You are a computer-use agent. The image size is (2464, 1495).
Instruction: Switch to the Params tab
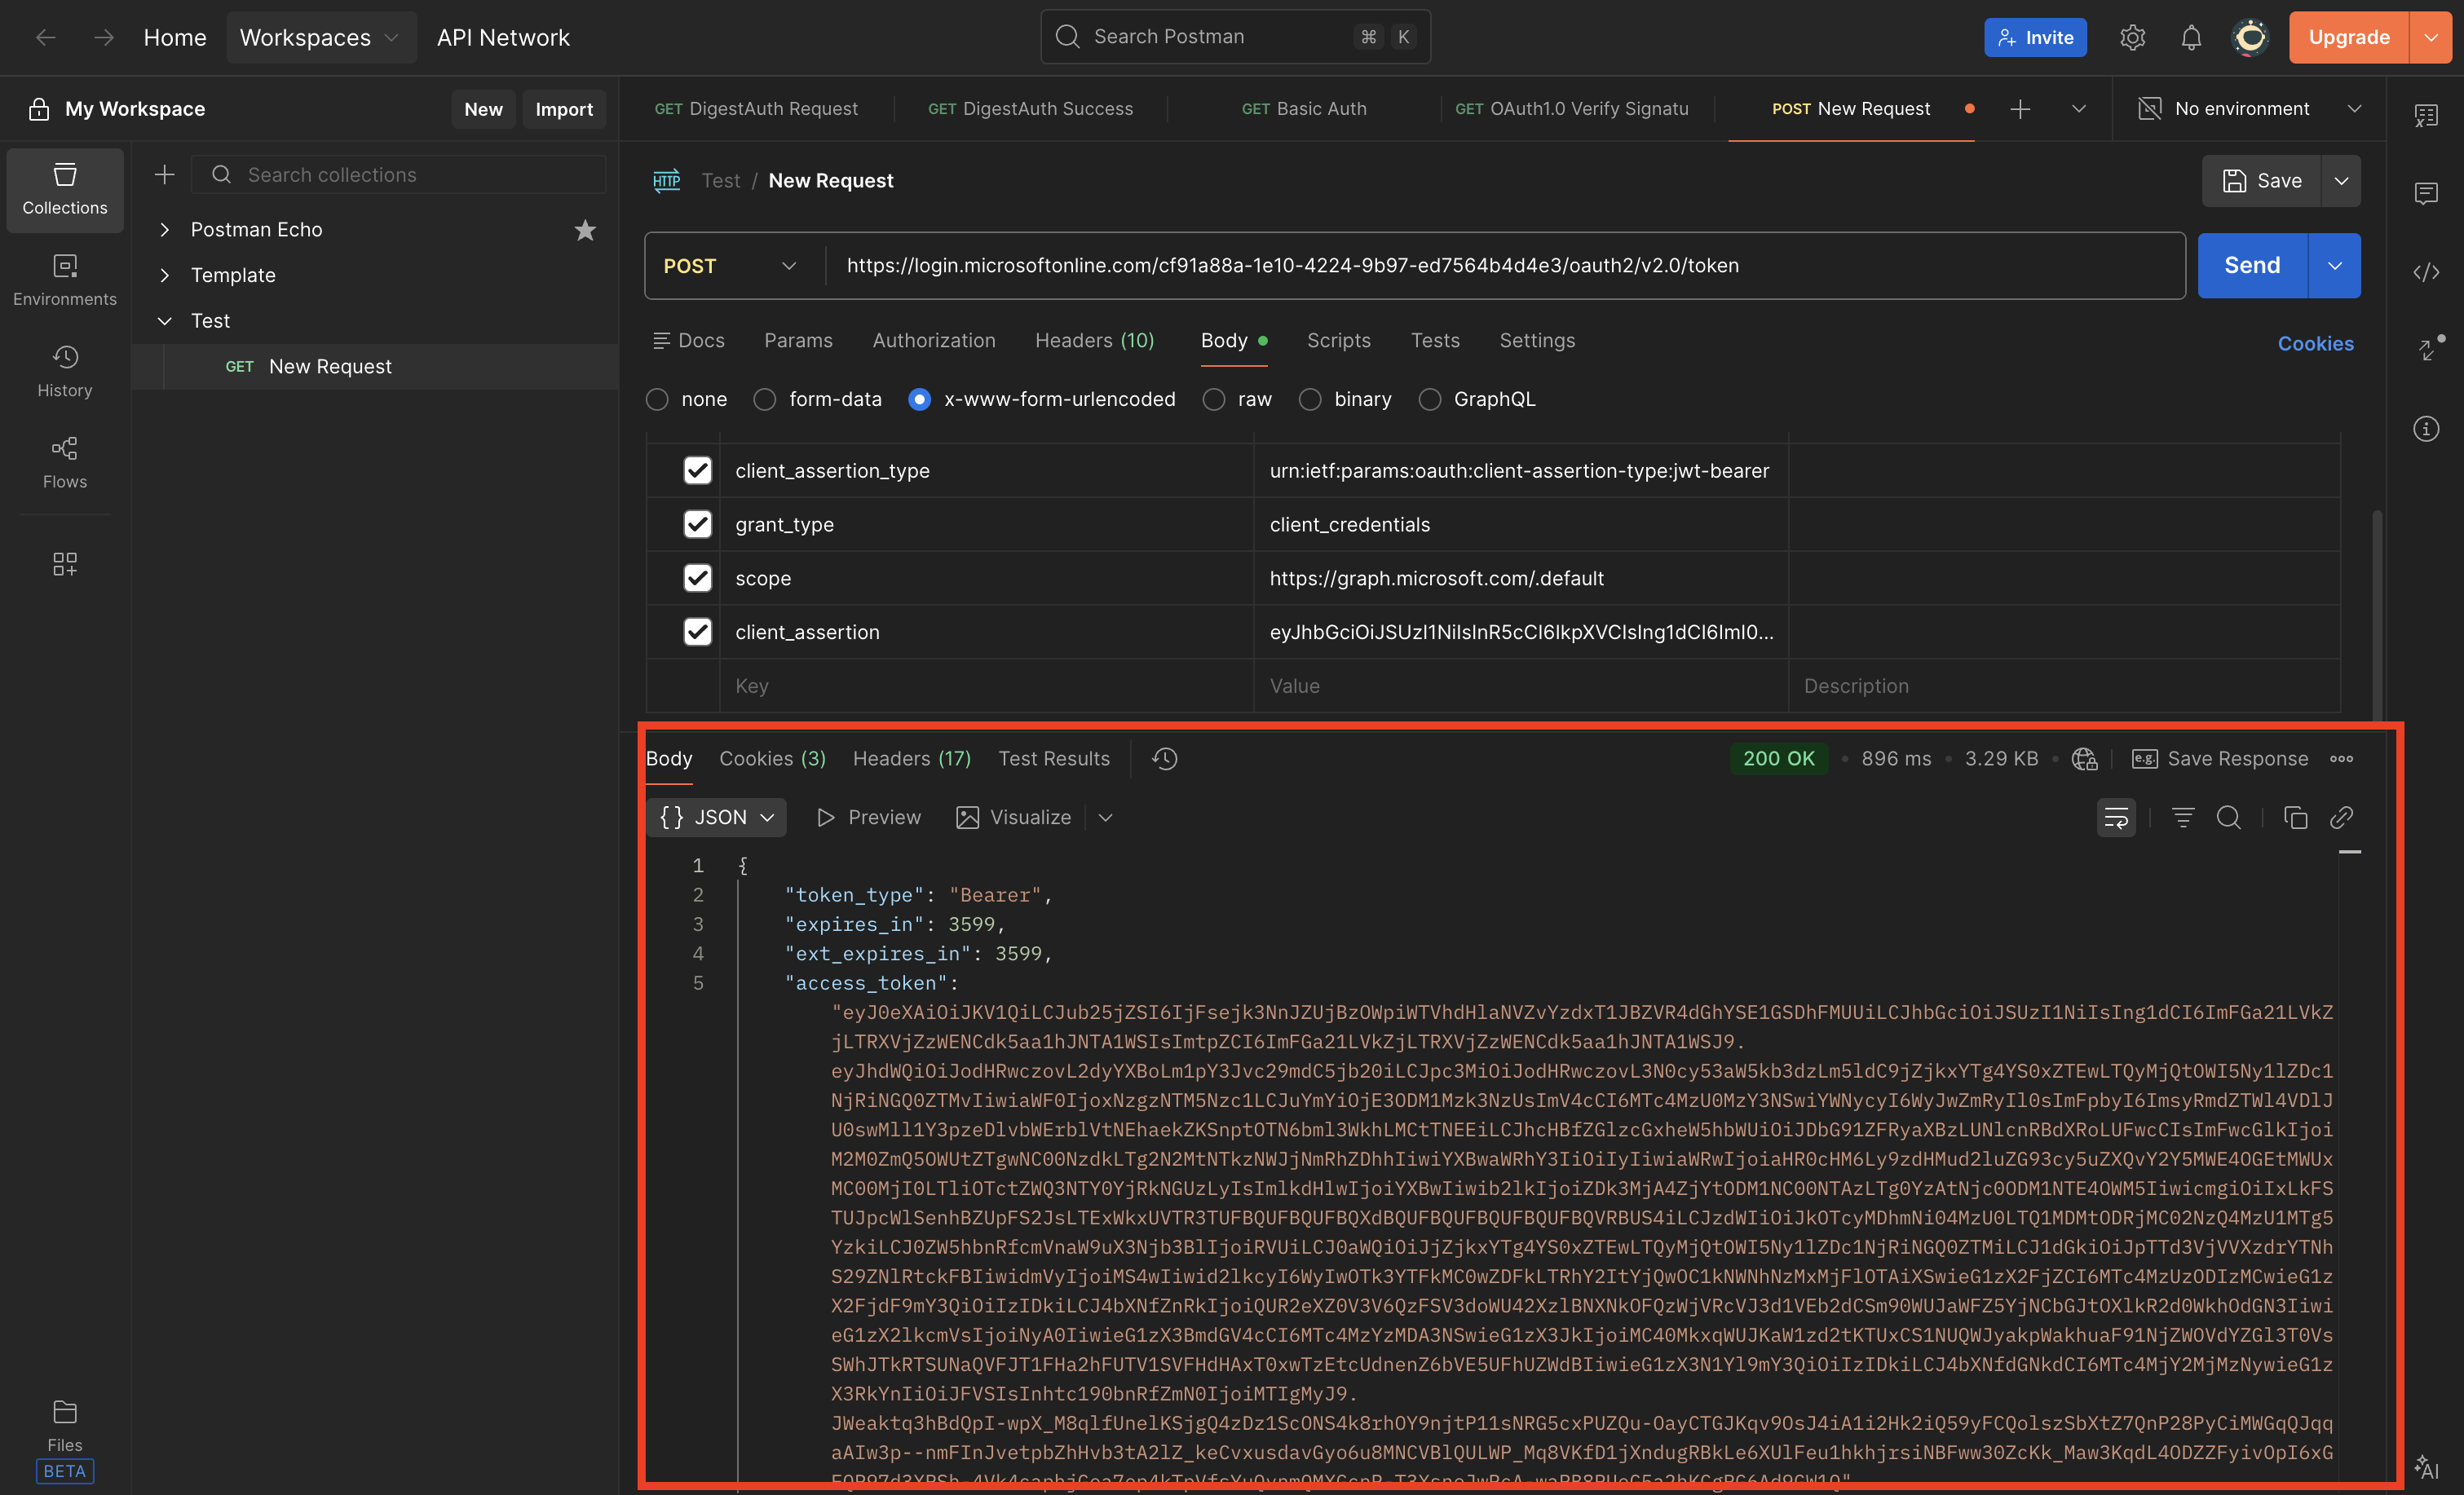[798, 341]
